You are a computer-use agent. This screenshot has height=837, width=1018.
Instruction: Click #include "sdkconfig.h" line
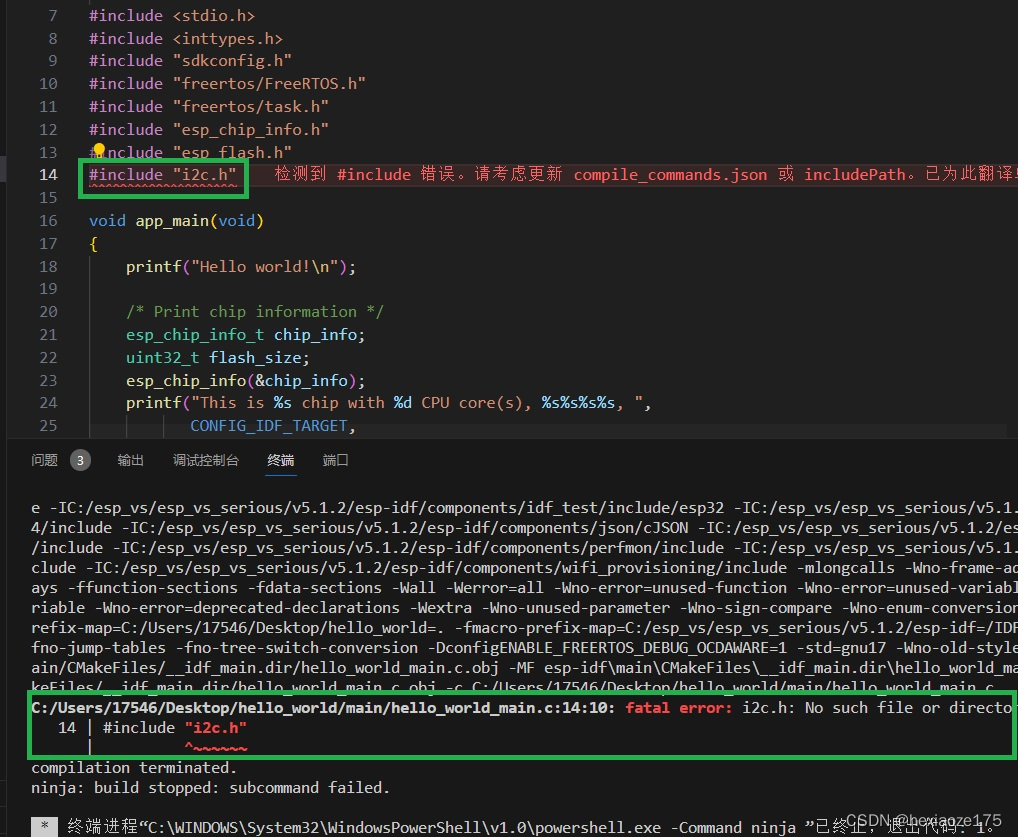[190, 60]
